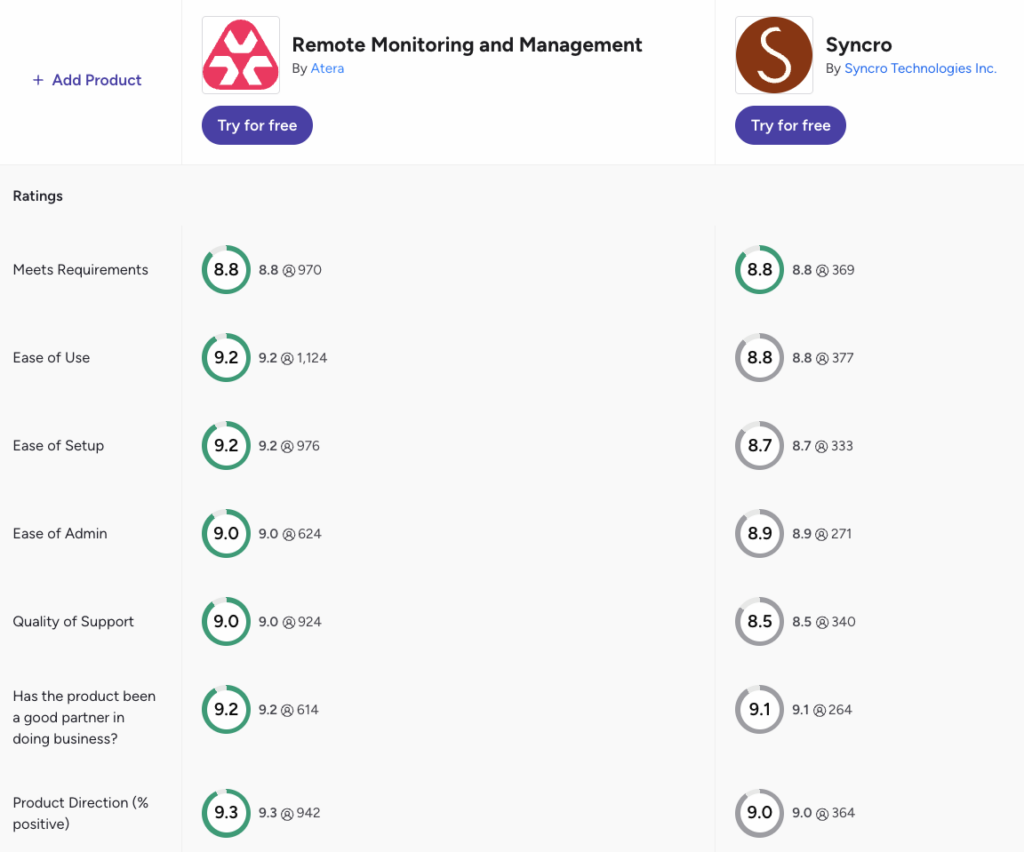Click the Ease of Use row label
The width and height of the screenshot is (1024, 852).
point(52,358)
